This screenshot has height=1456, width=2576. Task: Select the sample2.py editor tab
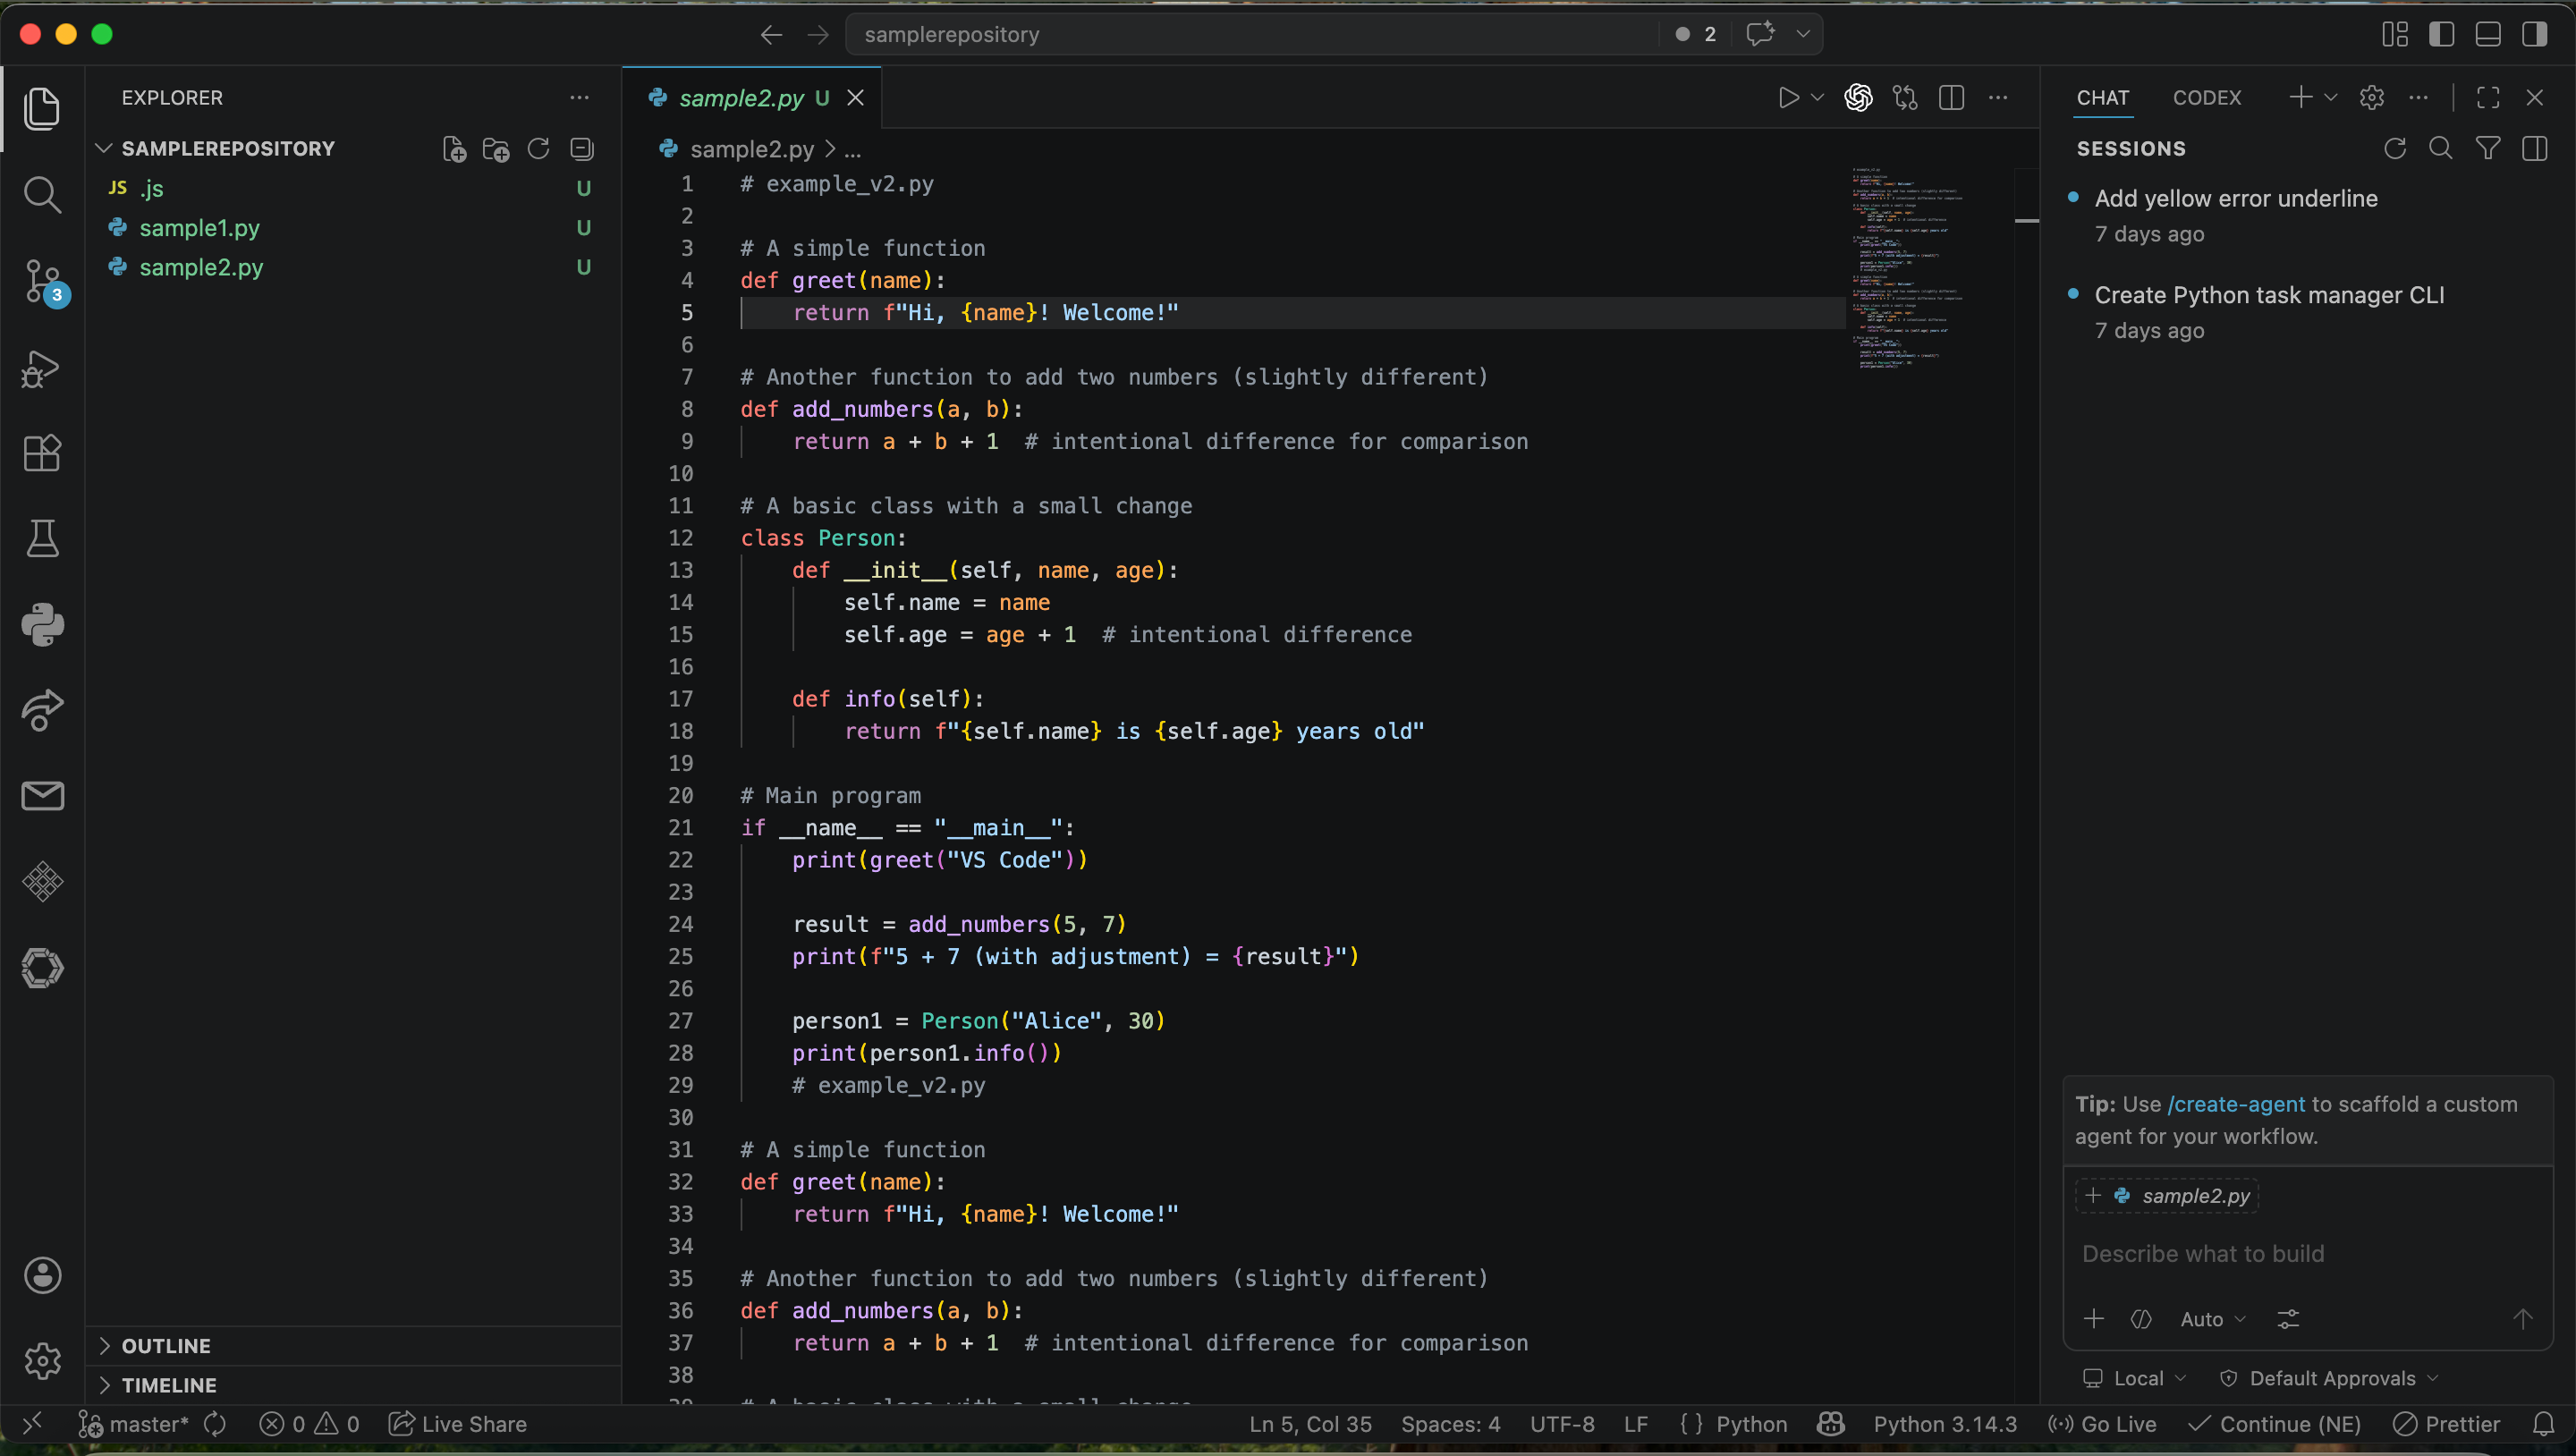pyautogui.click(x=741, y=97)
